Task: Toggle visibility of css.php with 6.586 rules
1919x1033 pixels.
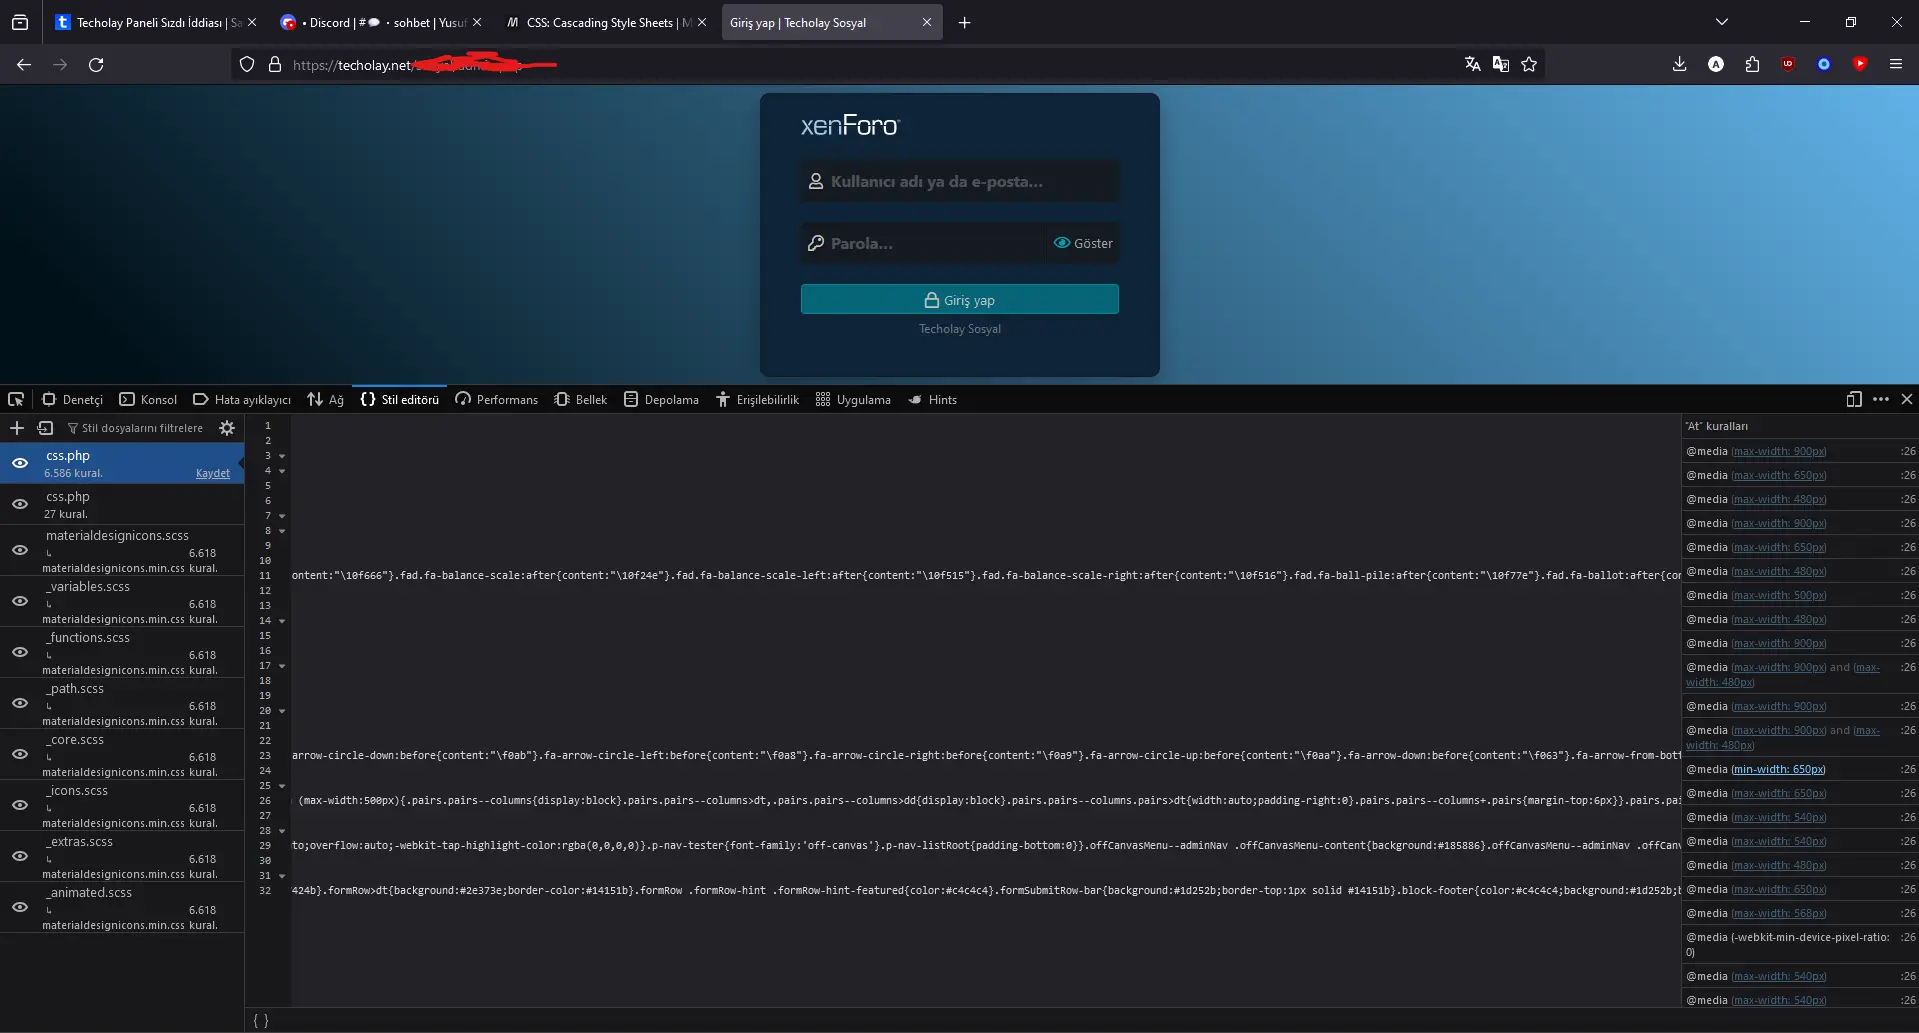Action: (x=20, y=463)
